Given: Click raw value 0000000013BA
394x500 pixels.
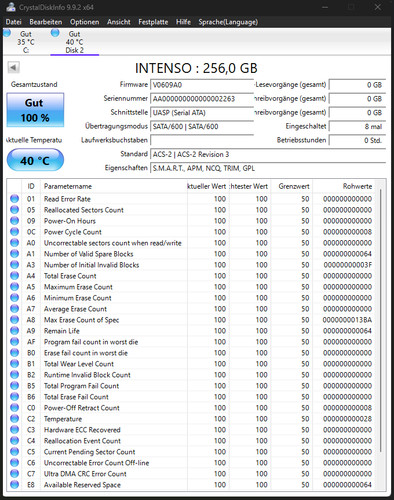Looking at the screenshot, I should coord(347,320).
